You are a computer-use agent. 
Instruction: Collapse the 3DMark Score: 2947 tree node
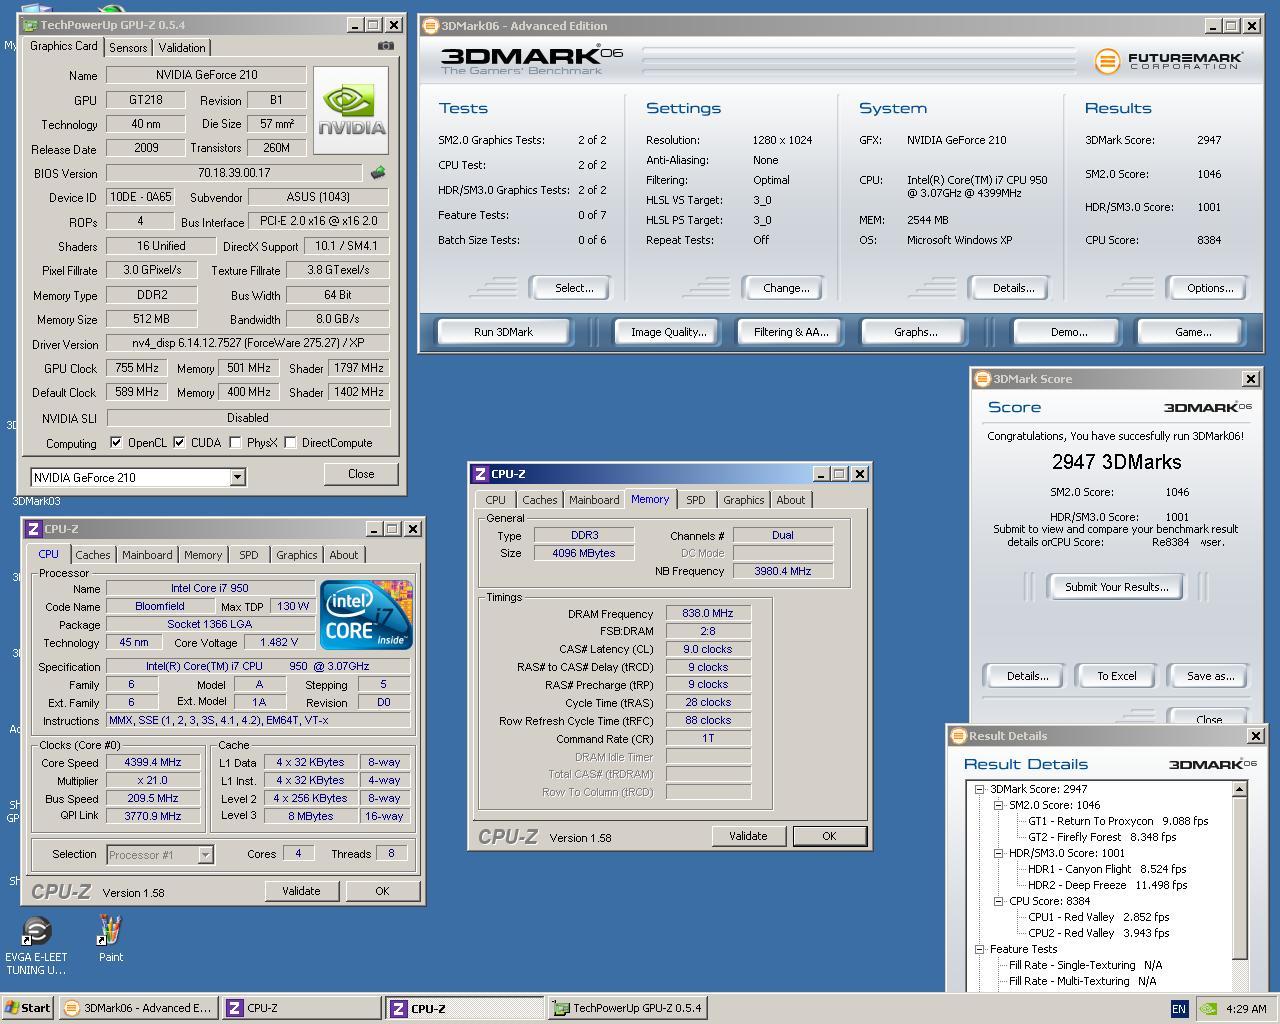click(x=982, y=789)
